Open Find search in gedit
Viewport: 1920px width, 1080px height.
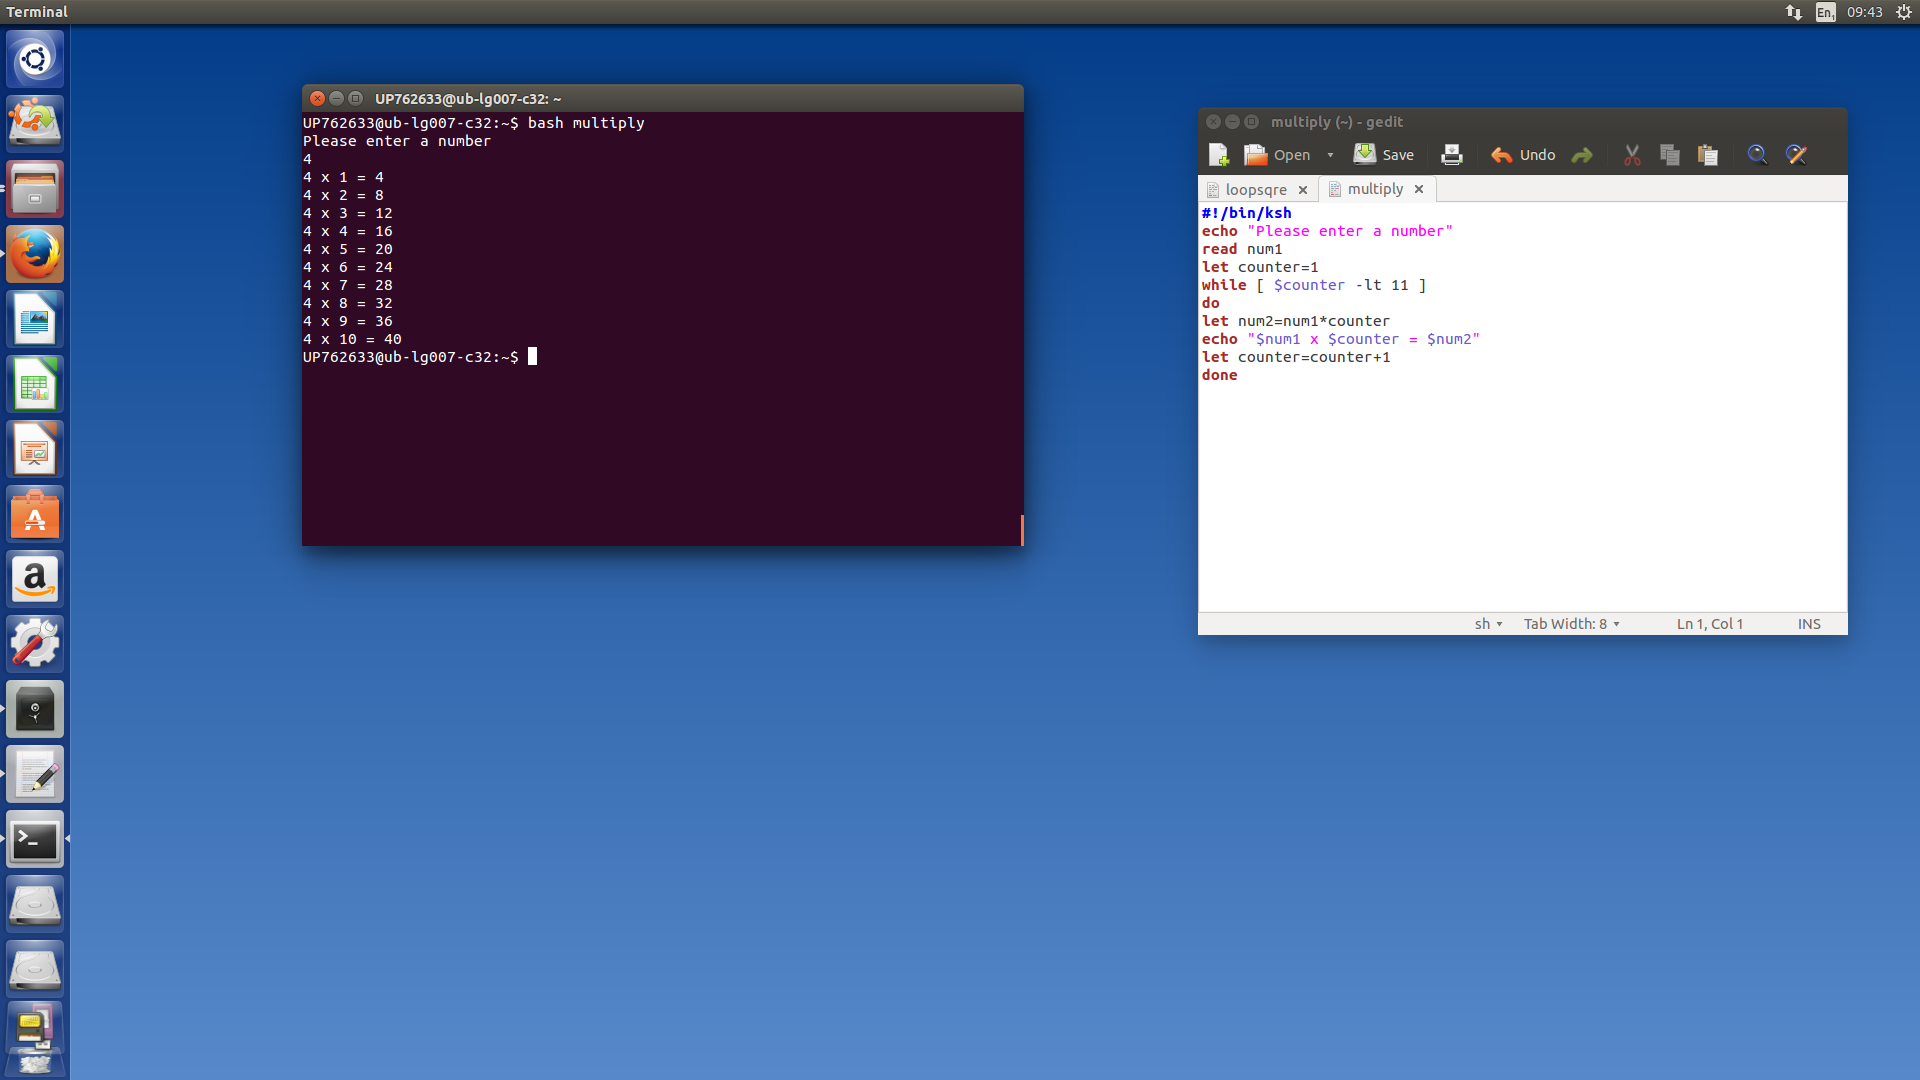1757,155
